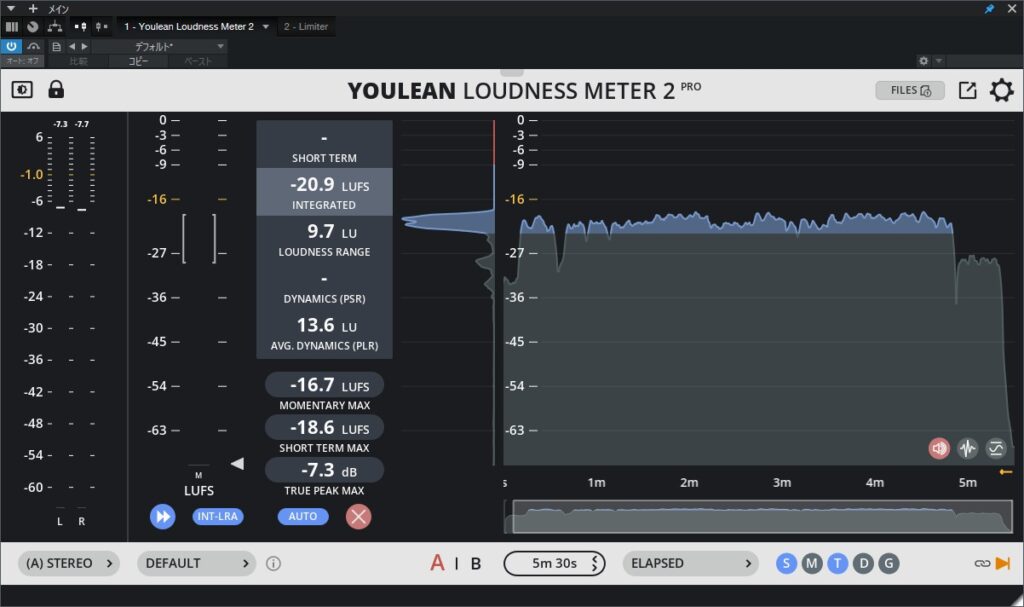
Task: Click the メイン label in top bar
Action: [x=59, y=8]
